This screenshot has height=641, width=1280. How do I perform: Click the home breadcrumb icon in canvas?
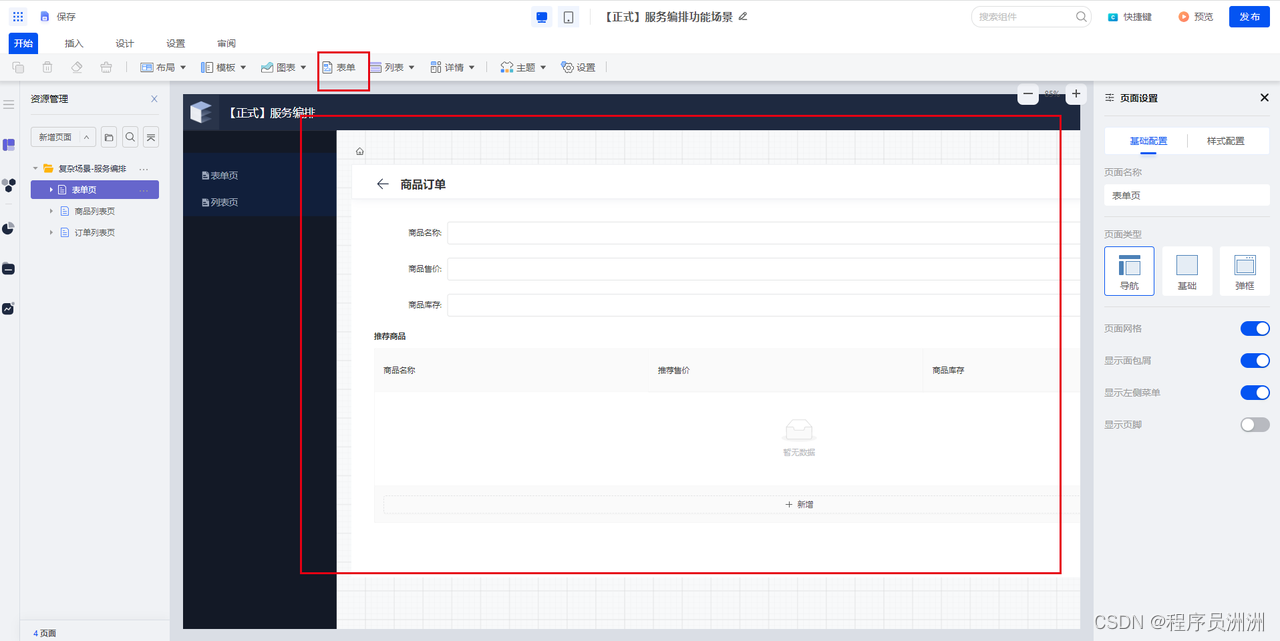[360, 152]
